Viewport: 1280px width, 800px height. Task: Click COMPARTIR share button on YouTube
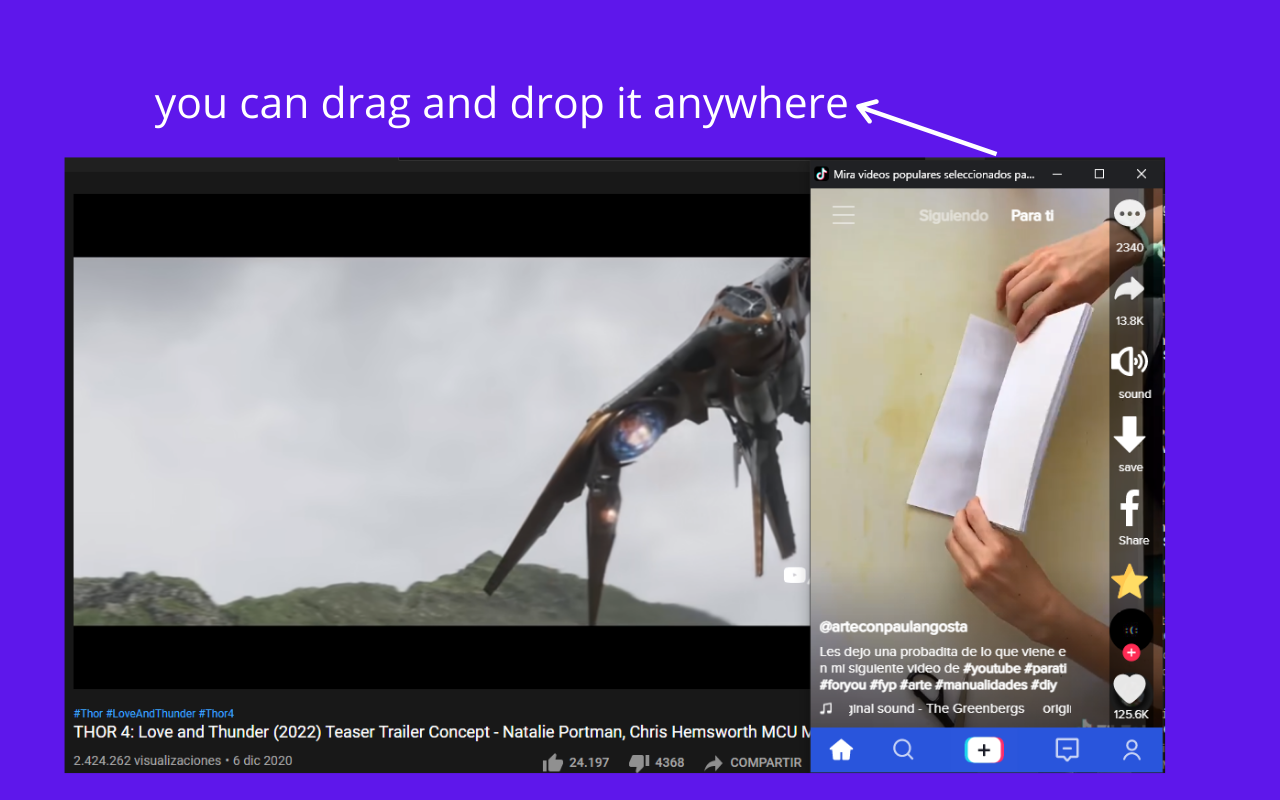coord(753,762)
